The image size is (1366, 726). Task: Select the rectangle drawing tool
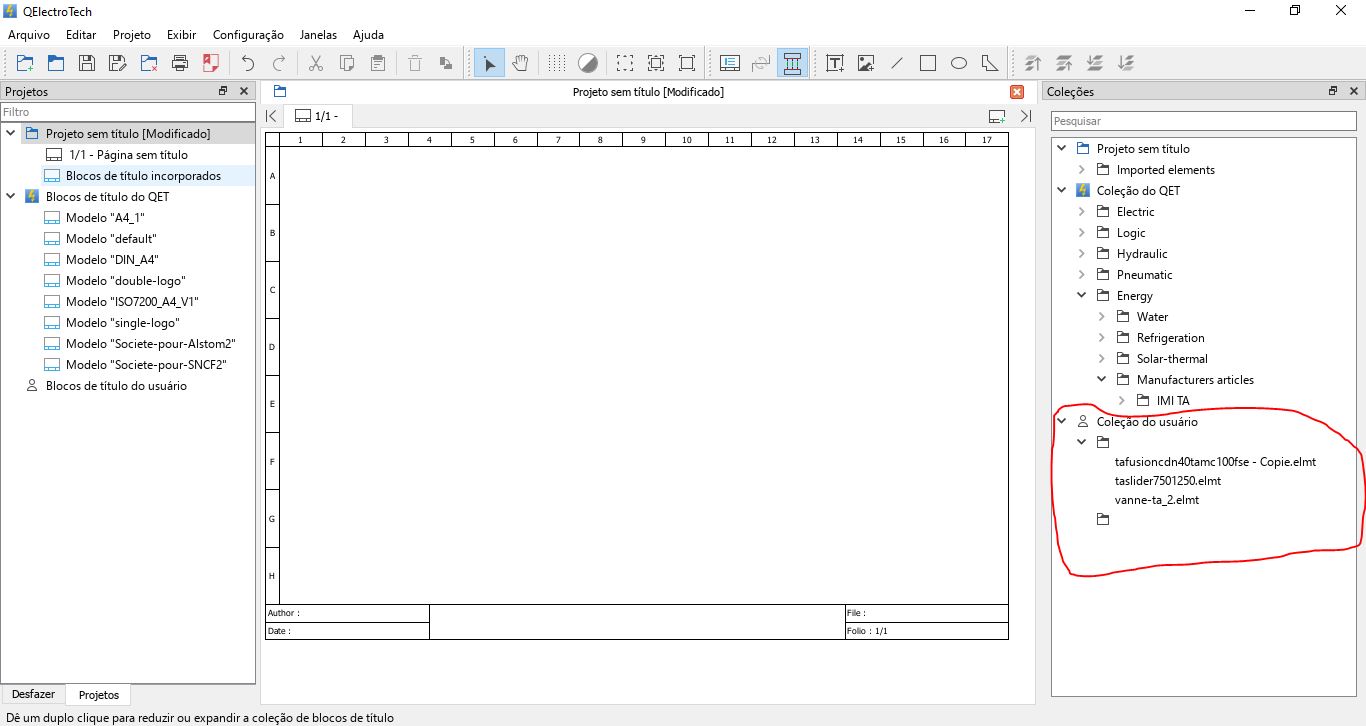(x=928, y=64)
